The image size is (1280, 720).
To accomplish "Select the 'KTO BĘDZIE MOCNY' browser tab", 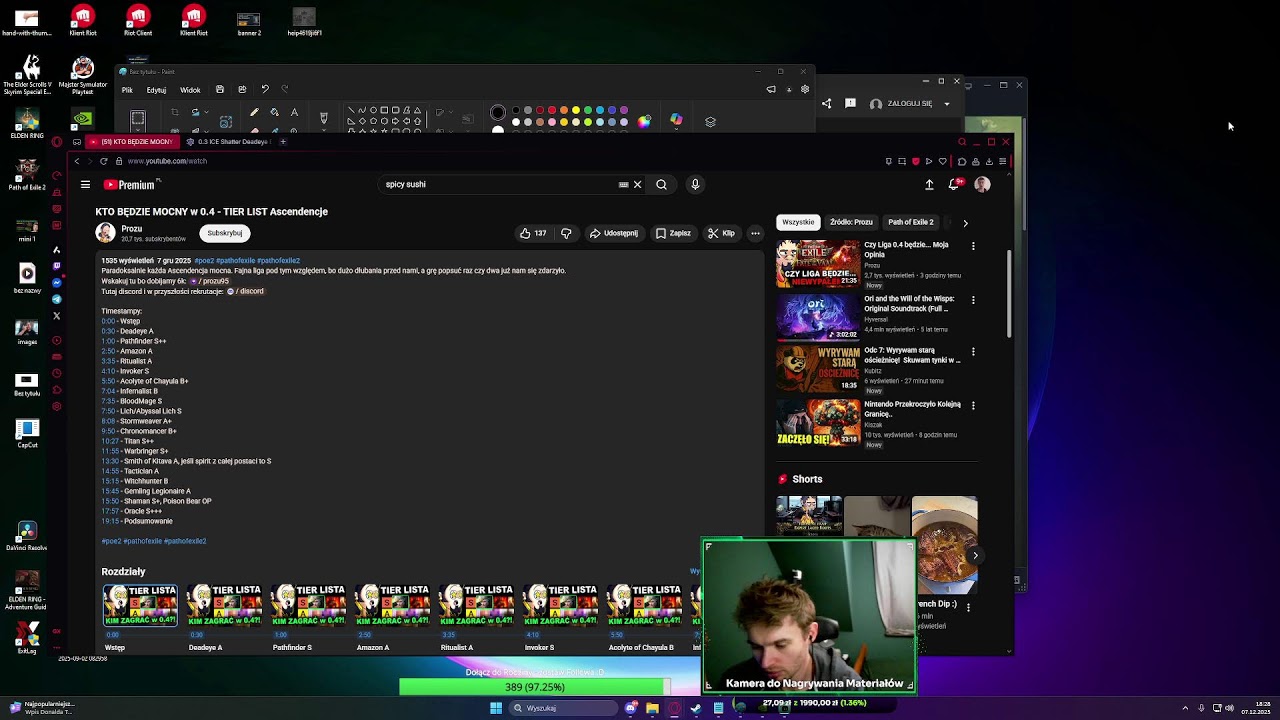I will 131,142.
